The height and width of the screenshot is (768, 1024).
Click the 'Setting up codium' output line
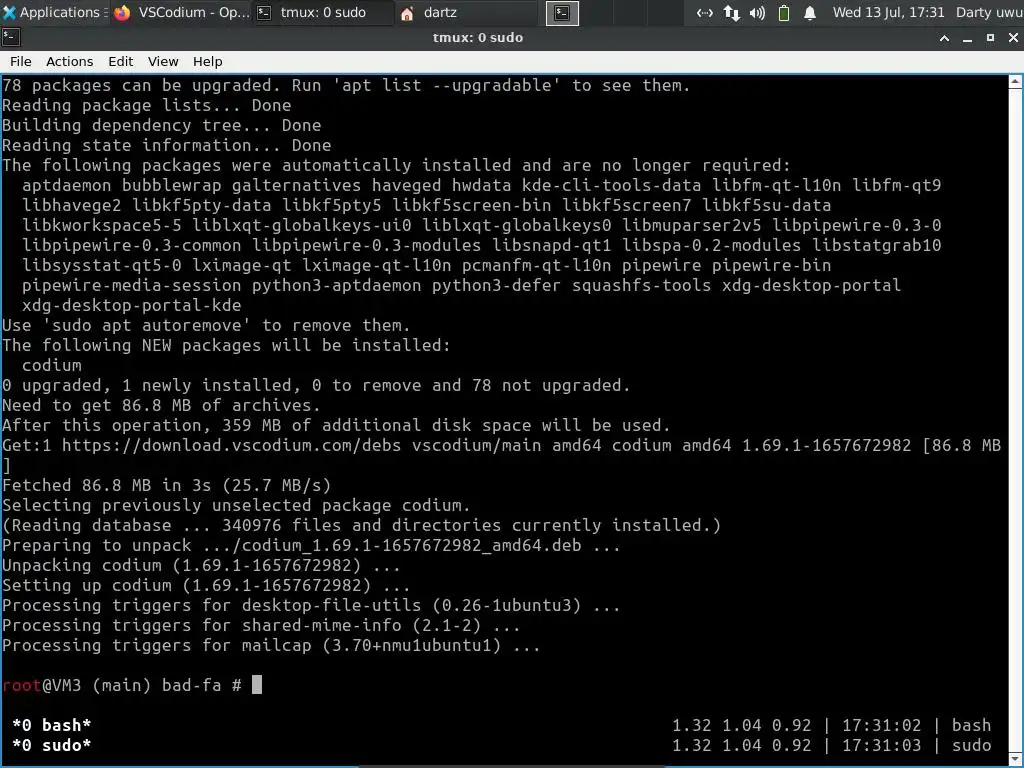(x=206, y=585)
